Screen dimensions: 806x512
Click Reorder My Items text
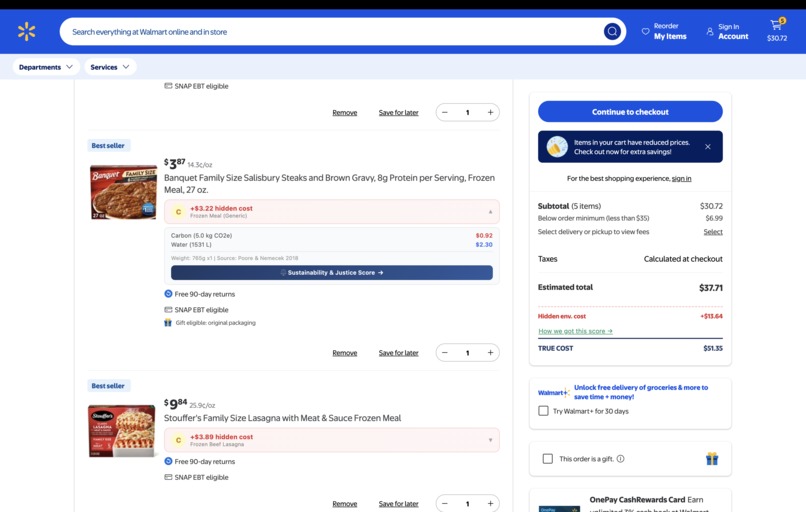tap(670, 31)
